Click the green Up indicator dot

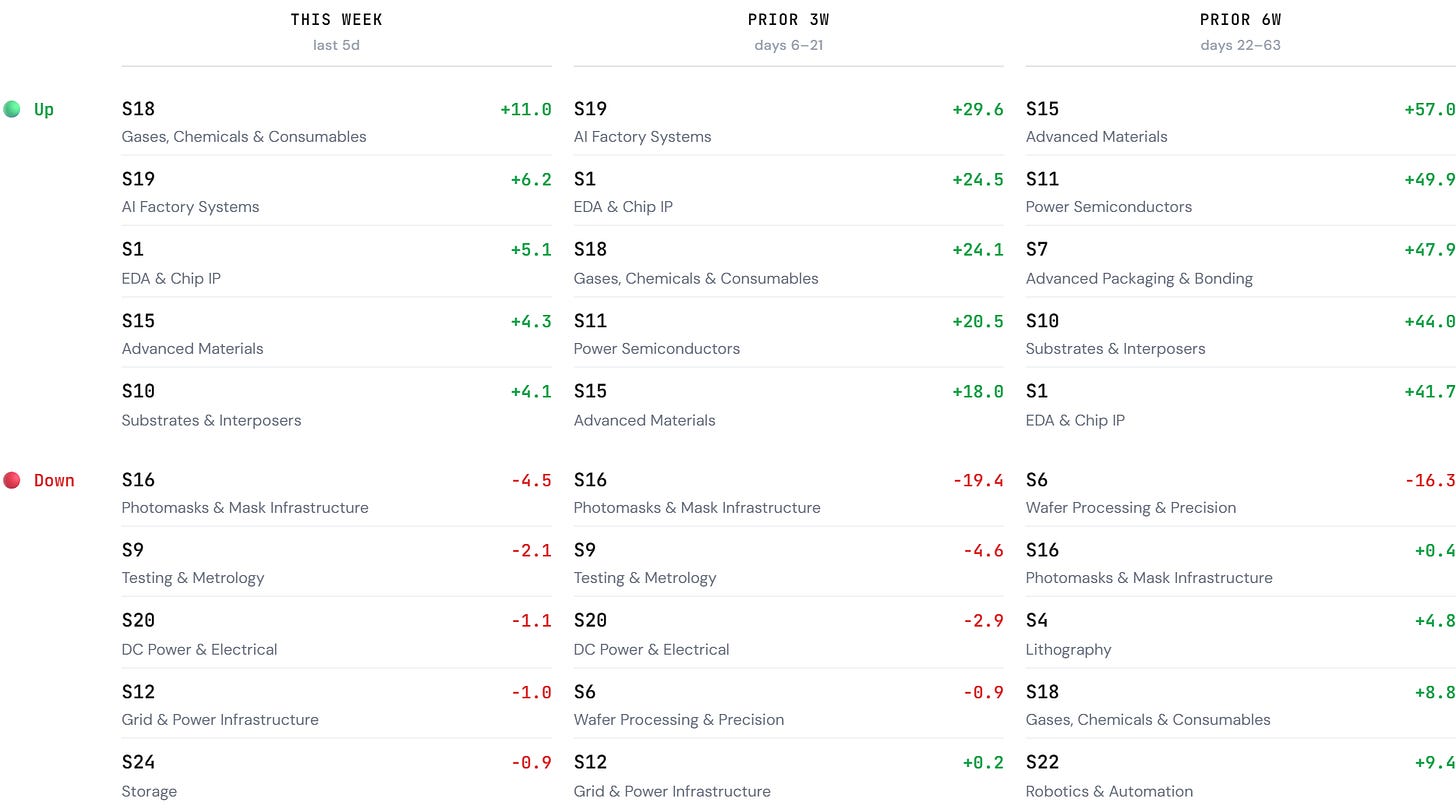(12, 109)
